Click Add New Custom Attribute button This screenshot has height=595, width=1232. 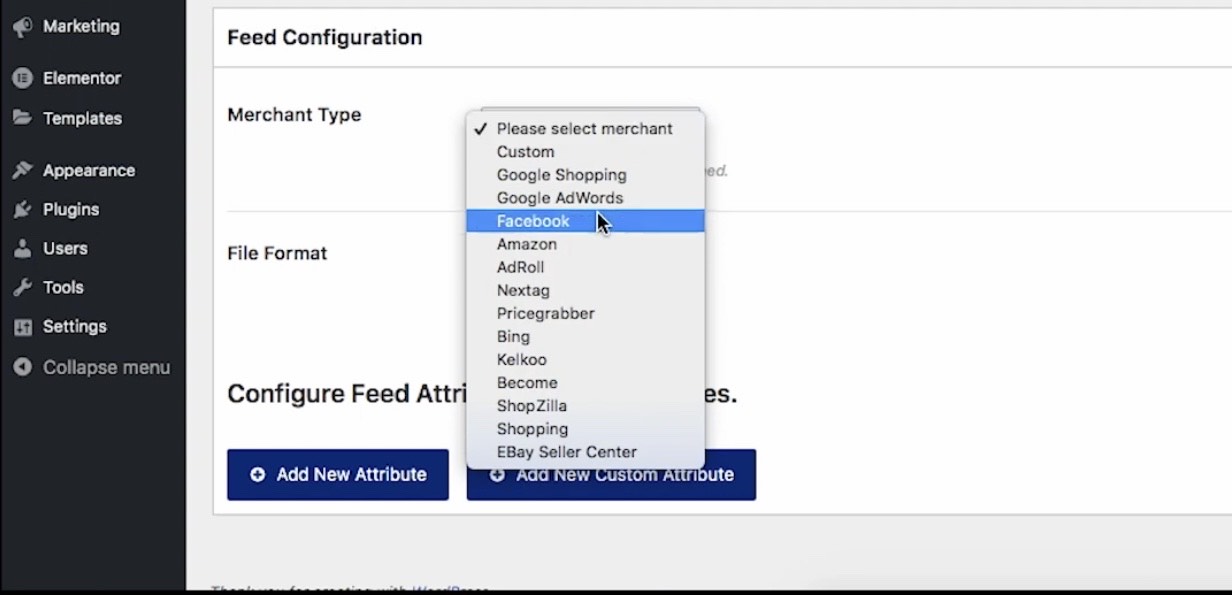coord(611,475)
